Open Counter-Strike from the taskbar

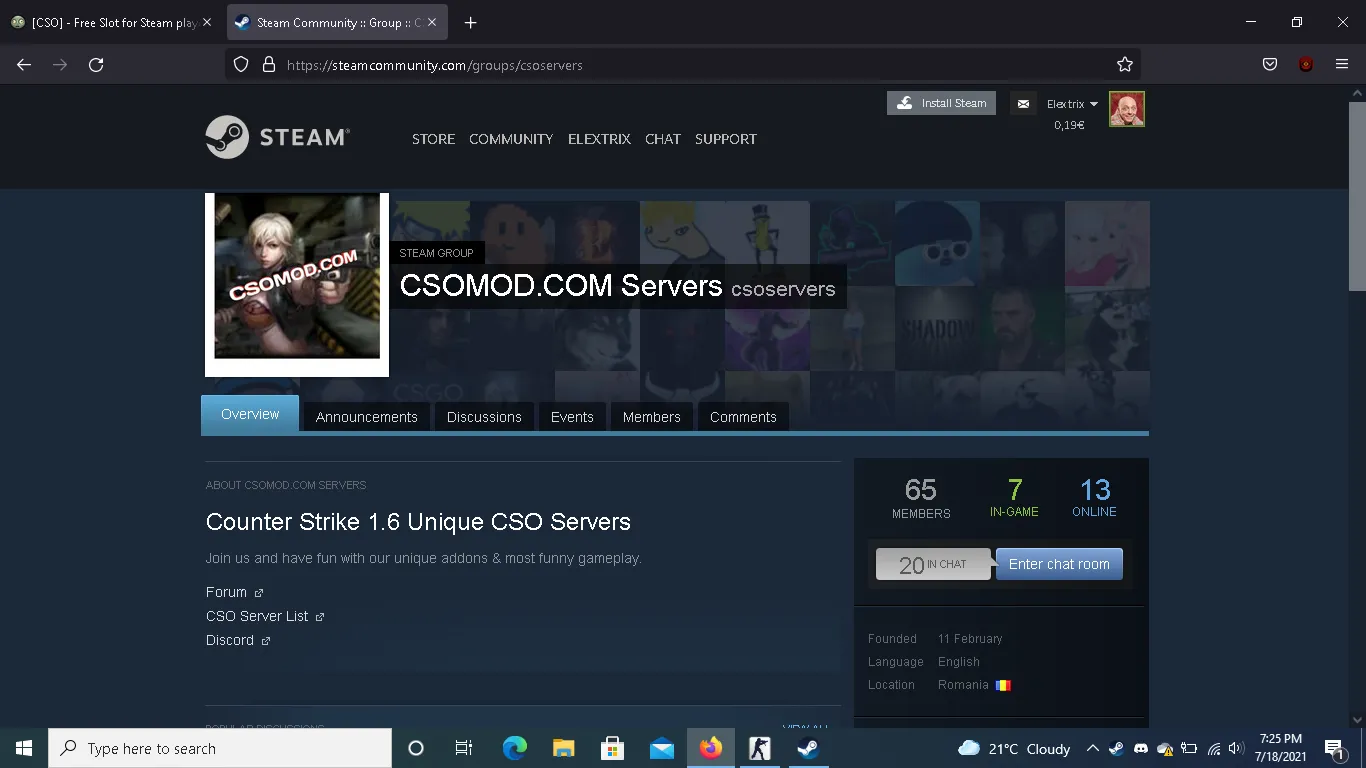pyautogui.click(x=760, y=748)
